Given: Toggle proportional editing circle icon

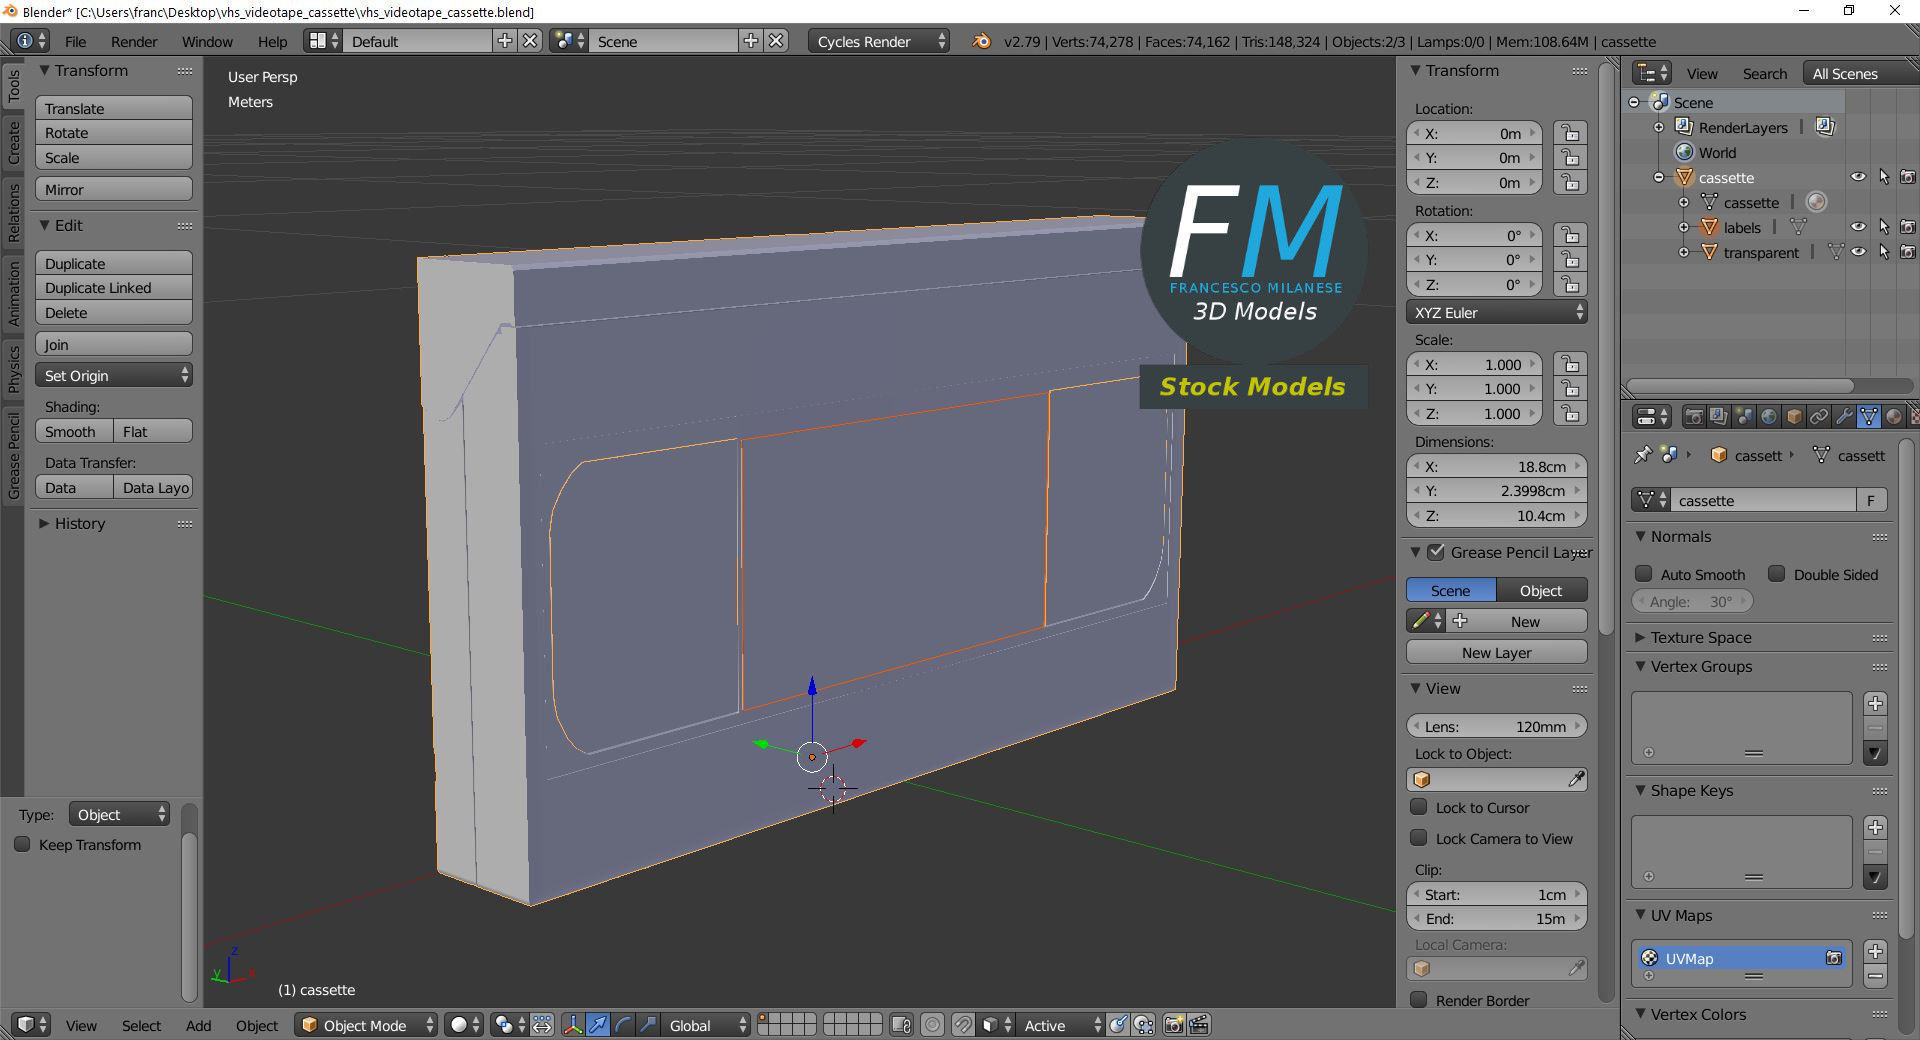Looking at the screenshot, I should point(932,1025).
